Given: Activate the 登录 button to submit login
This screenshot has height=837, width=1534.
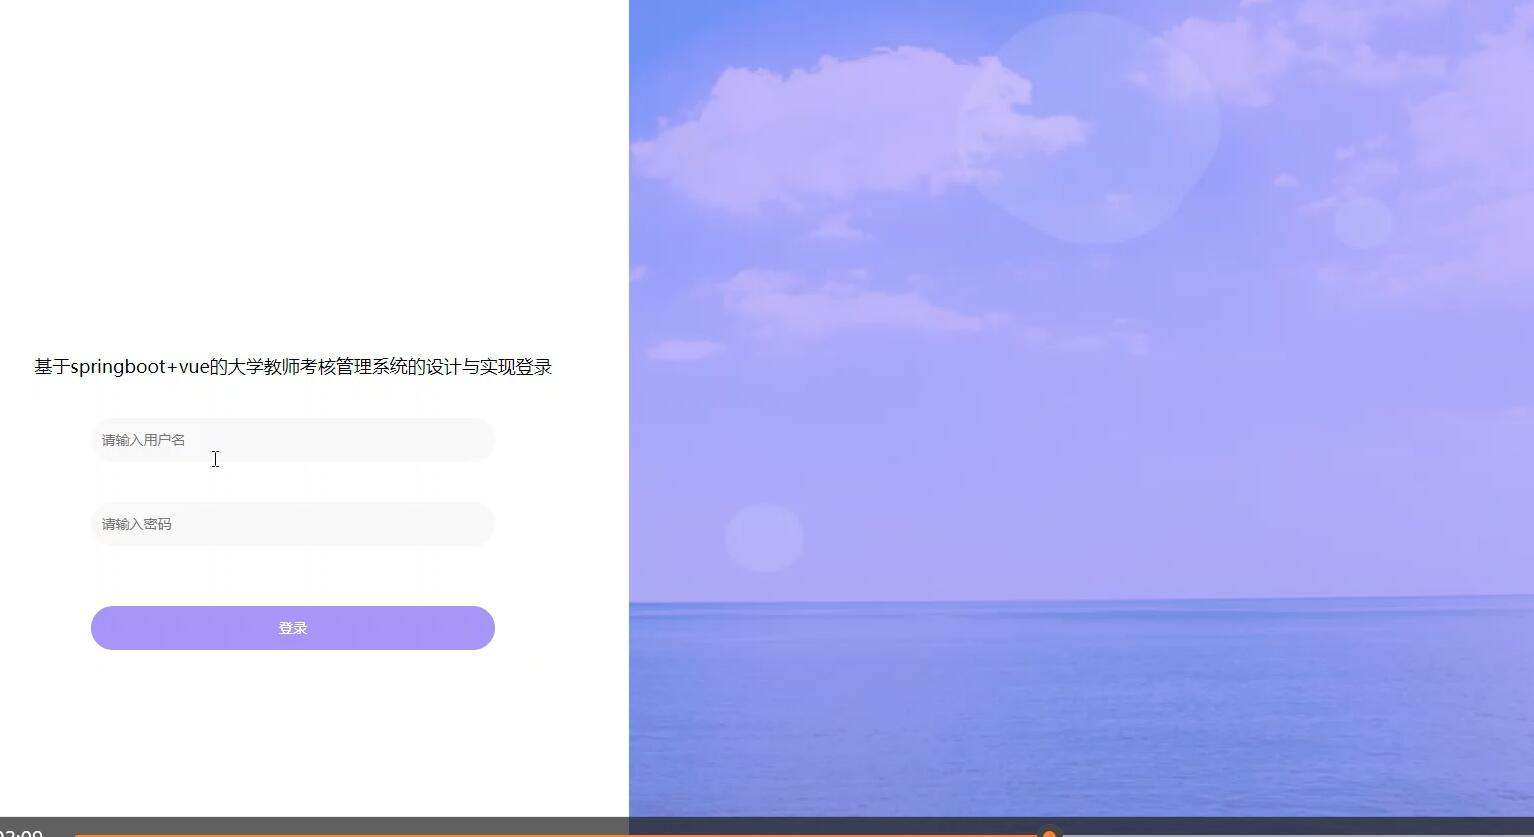Looking at the screenshot, I should click(x=292, y=627).
